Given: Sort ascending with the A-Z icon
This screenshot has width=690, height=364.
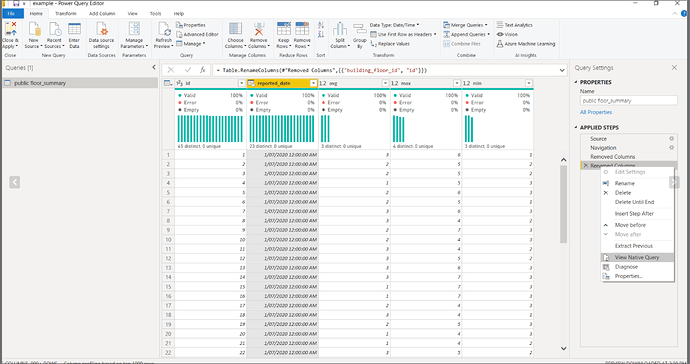Looking at the screenshot, I should tap(321, 25).
